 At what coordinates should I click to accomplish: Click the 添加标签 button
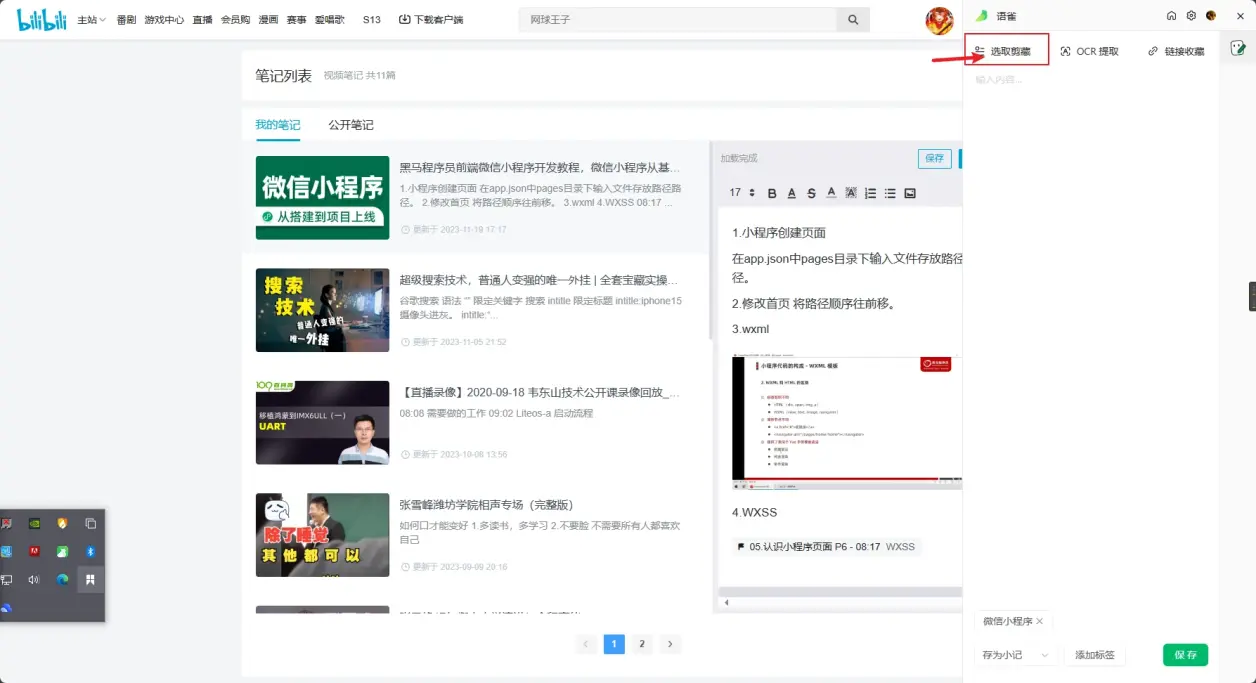pos(1095,655)
